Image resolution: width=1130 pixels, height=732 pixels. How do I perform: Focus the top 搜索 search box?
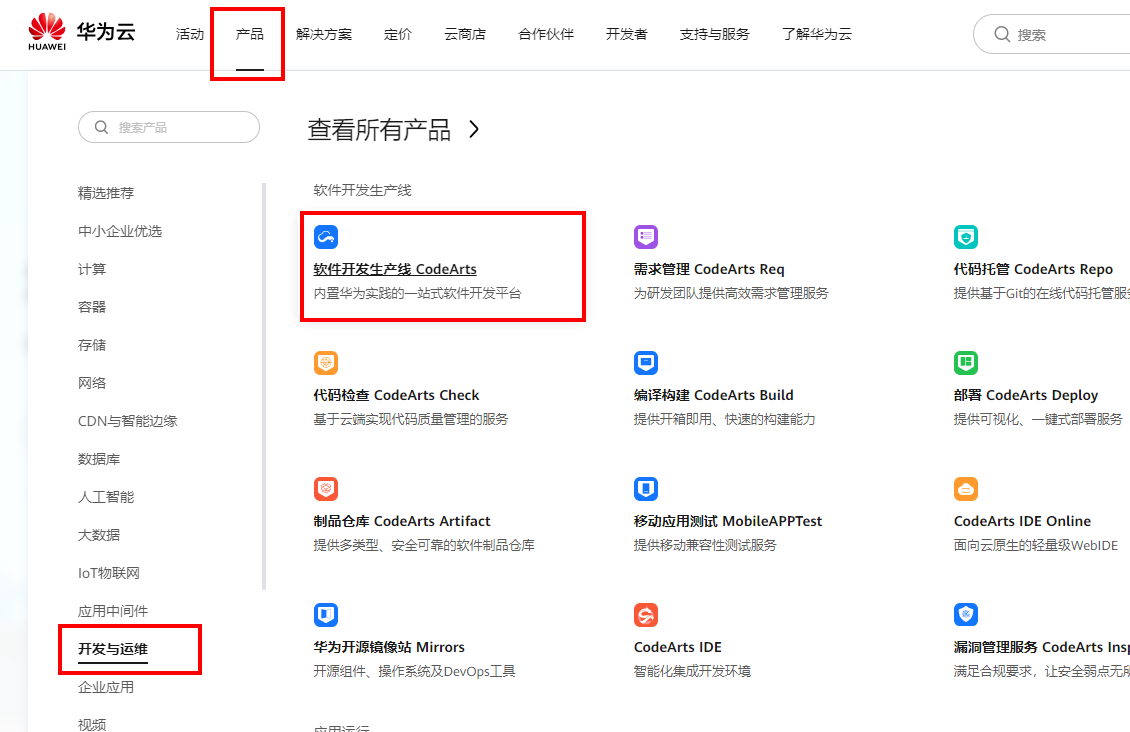click(1051, 34)
